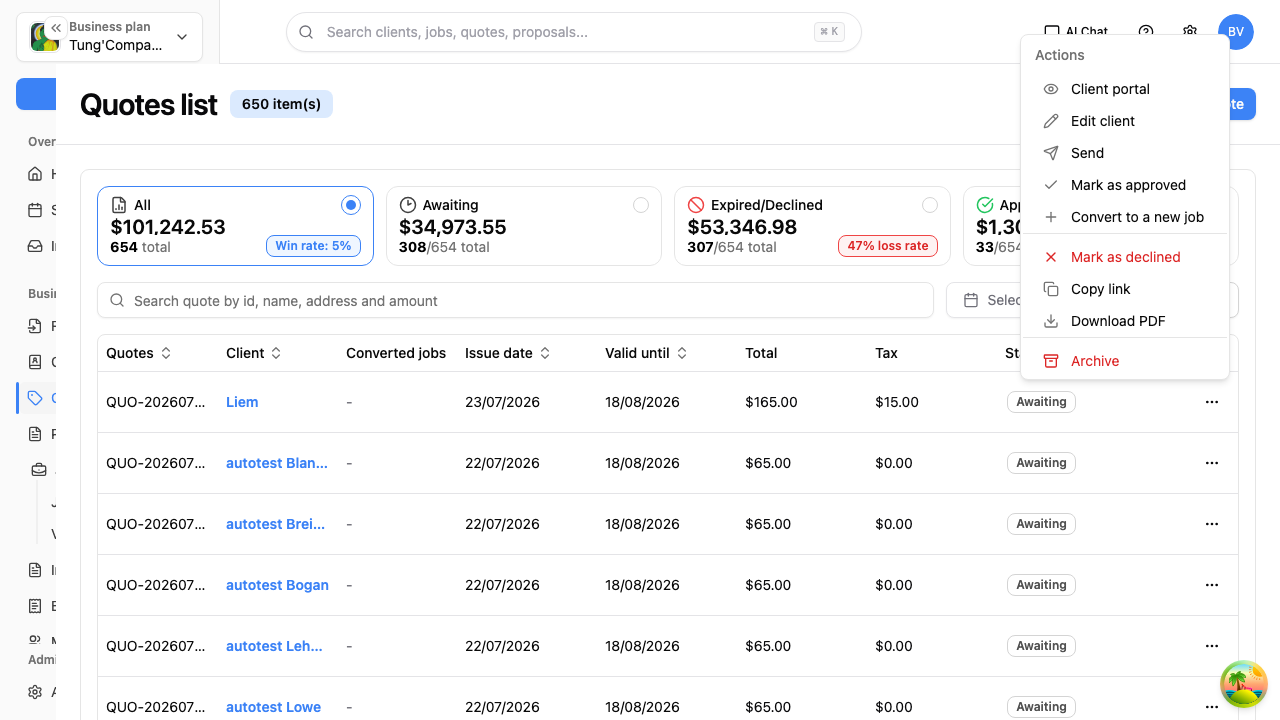
Task: Open the client link autotest Bogan
Action: point(277,585)
